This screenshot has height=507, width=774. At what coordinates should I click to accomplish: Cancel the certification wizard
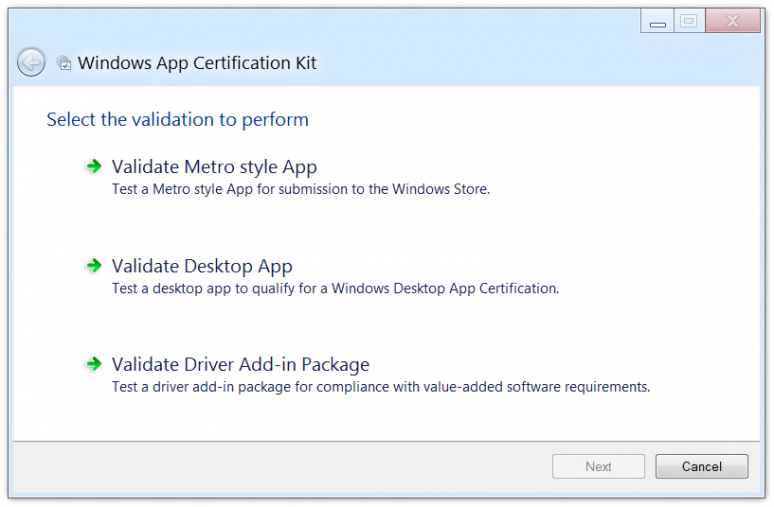click(x=701, y=467)
